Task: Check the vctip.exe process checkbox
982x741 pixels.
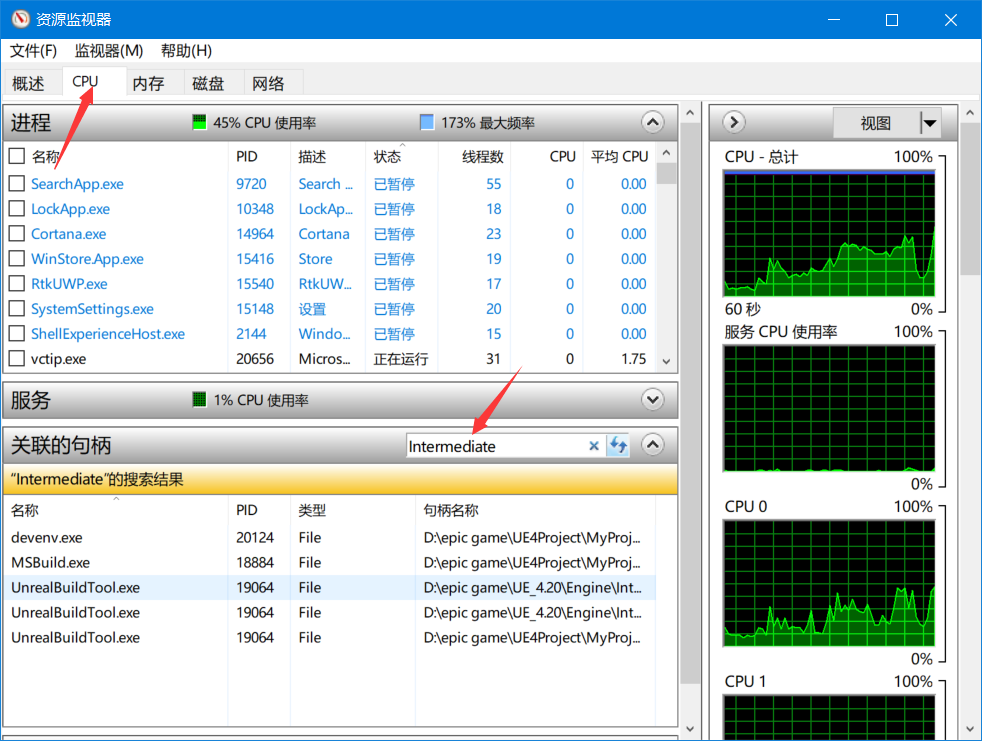Action: coord(17,359)
